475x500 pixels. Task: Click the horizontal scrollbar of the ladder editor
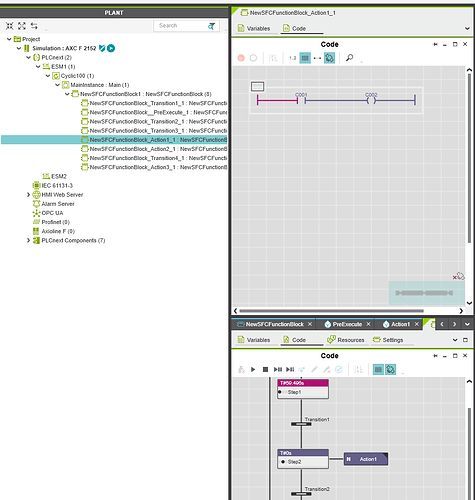332,311
